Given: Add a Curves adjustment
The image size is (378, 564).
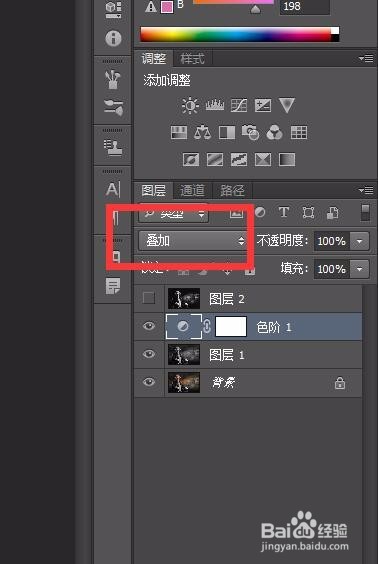Looking at the screenshot, I should pos(239,106).
